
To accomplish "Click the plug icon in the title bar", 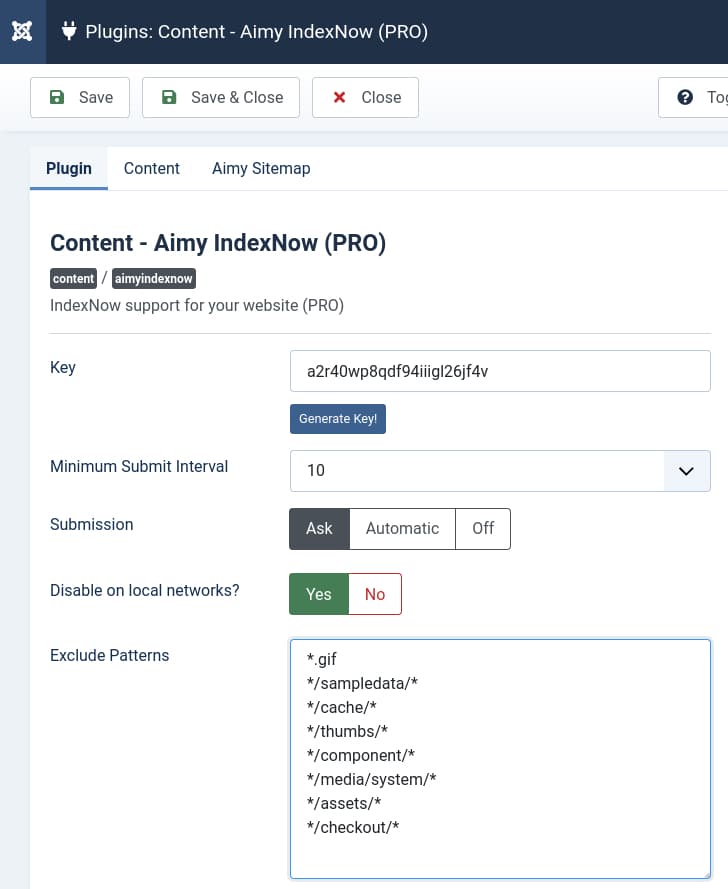I will coord(69,31).
